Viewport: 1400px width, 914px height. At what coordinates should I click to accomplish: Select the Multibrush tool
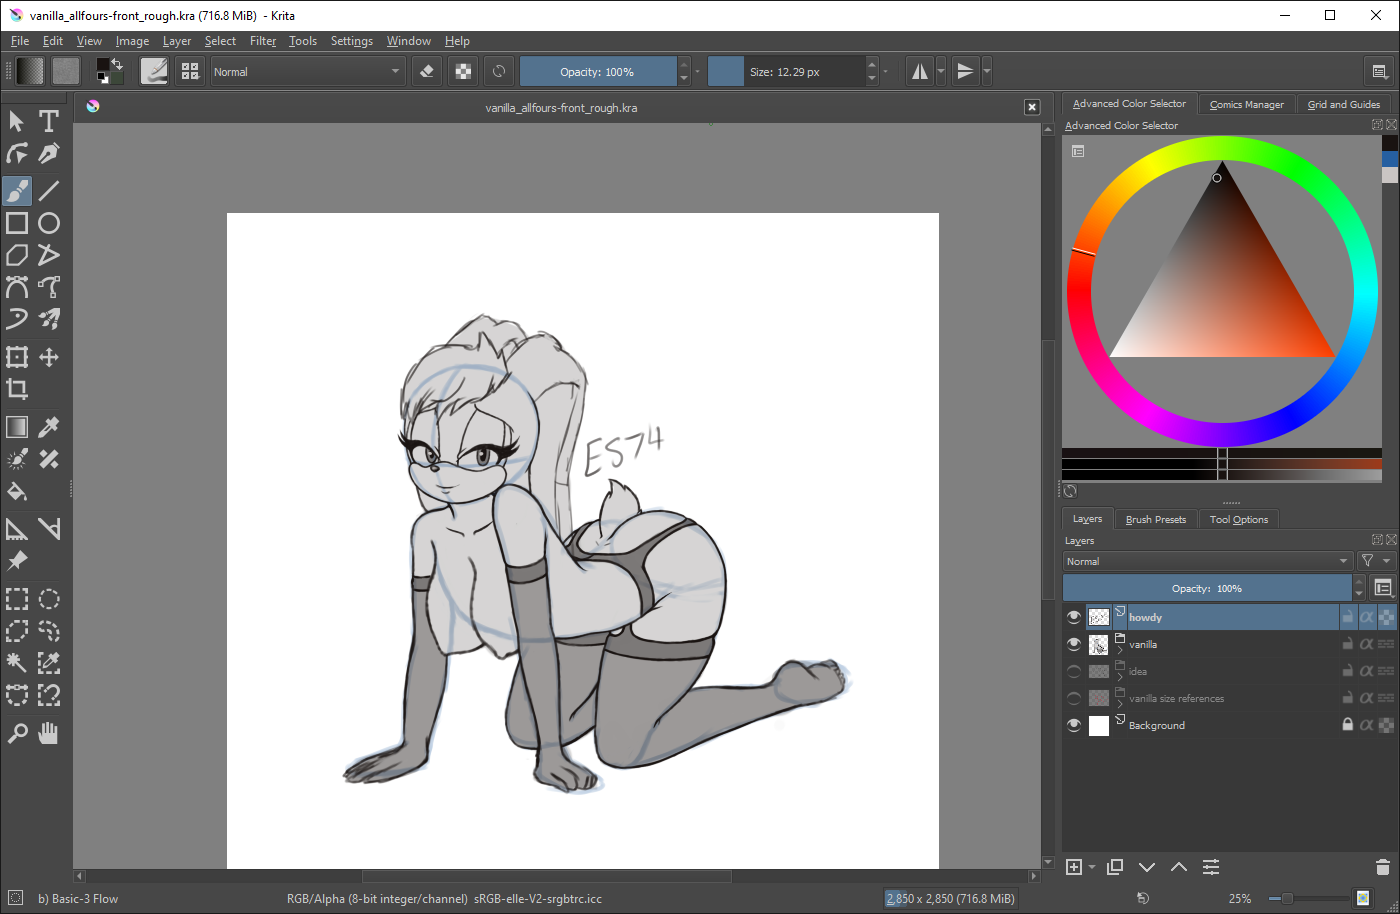pos(49,319)
